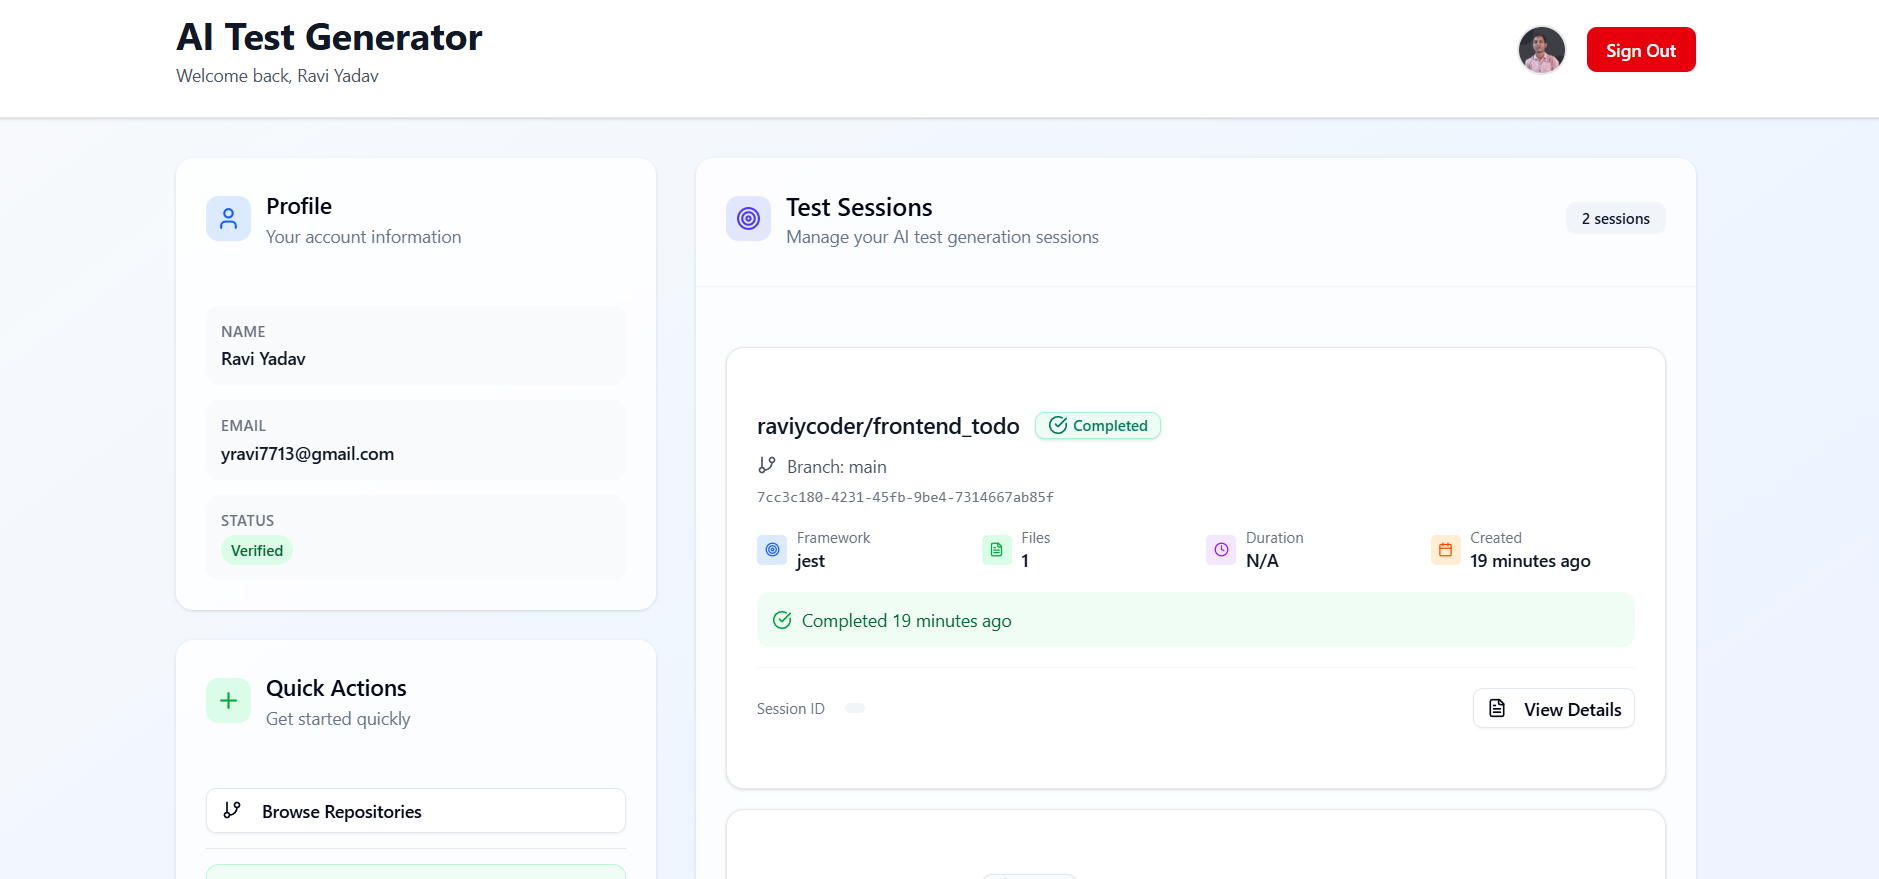The width and height of the screenshot is (1879, 879).
Task: Click the name value Ravi Yadav
Action: pyautogui.click(x=263, y=359)
